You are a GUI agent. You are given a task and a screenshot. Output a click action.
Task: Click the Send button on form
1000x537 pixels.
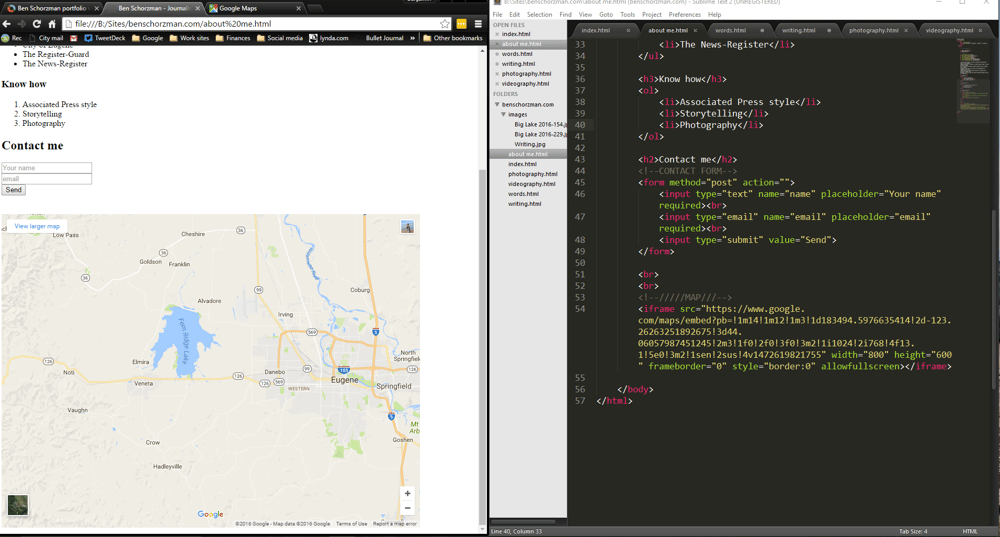(x=13, y=190)
